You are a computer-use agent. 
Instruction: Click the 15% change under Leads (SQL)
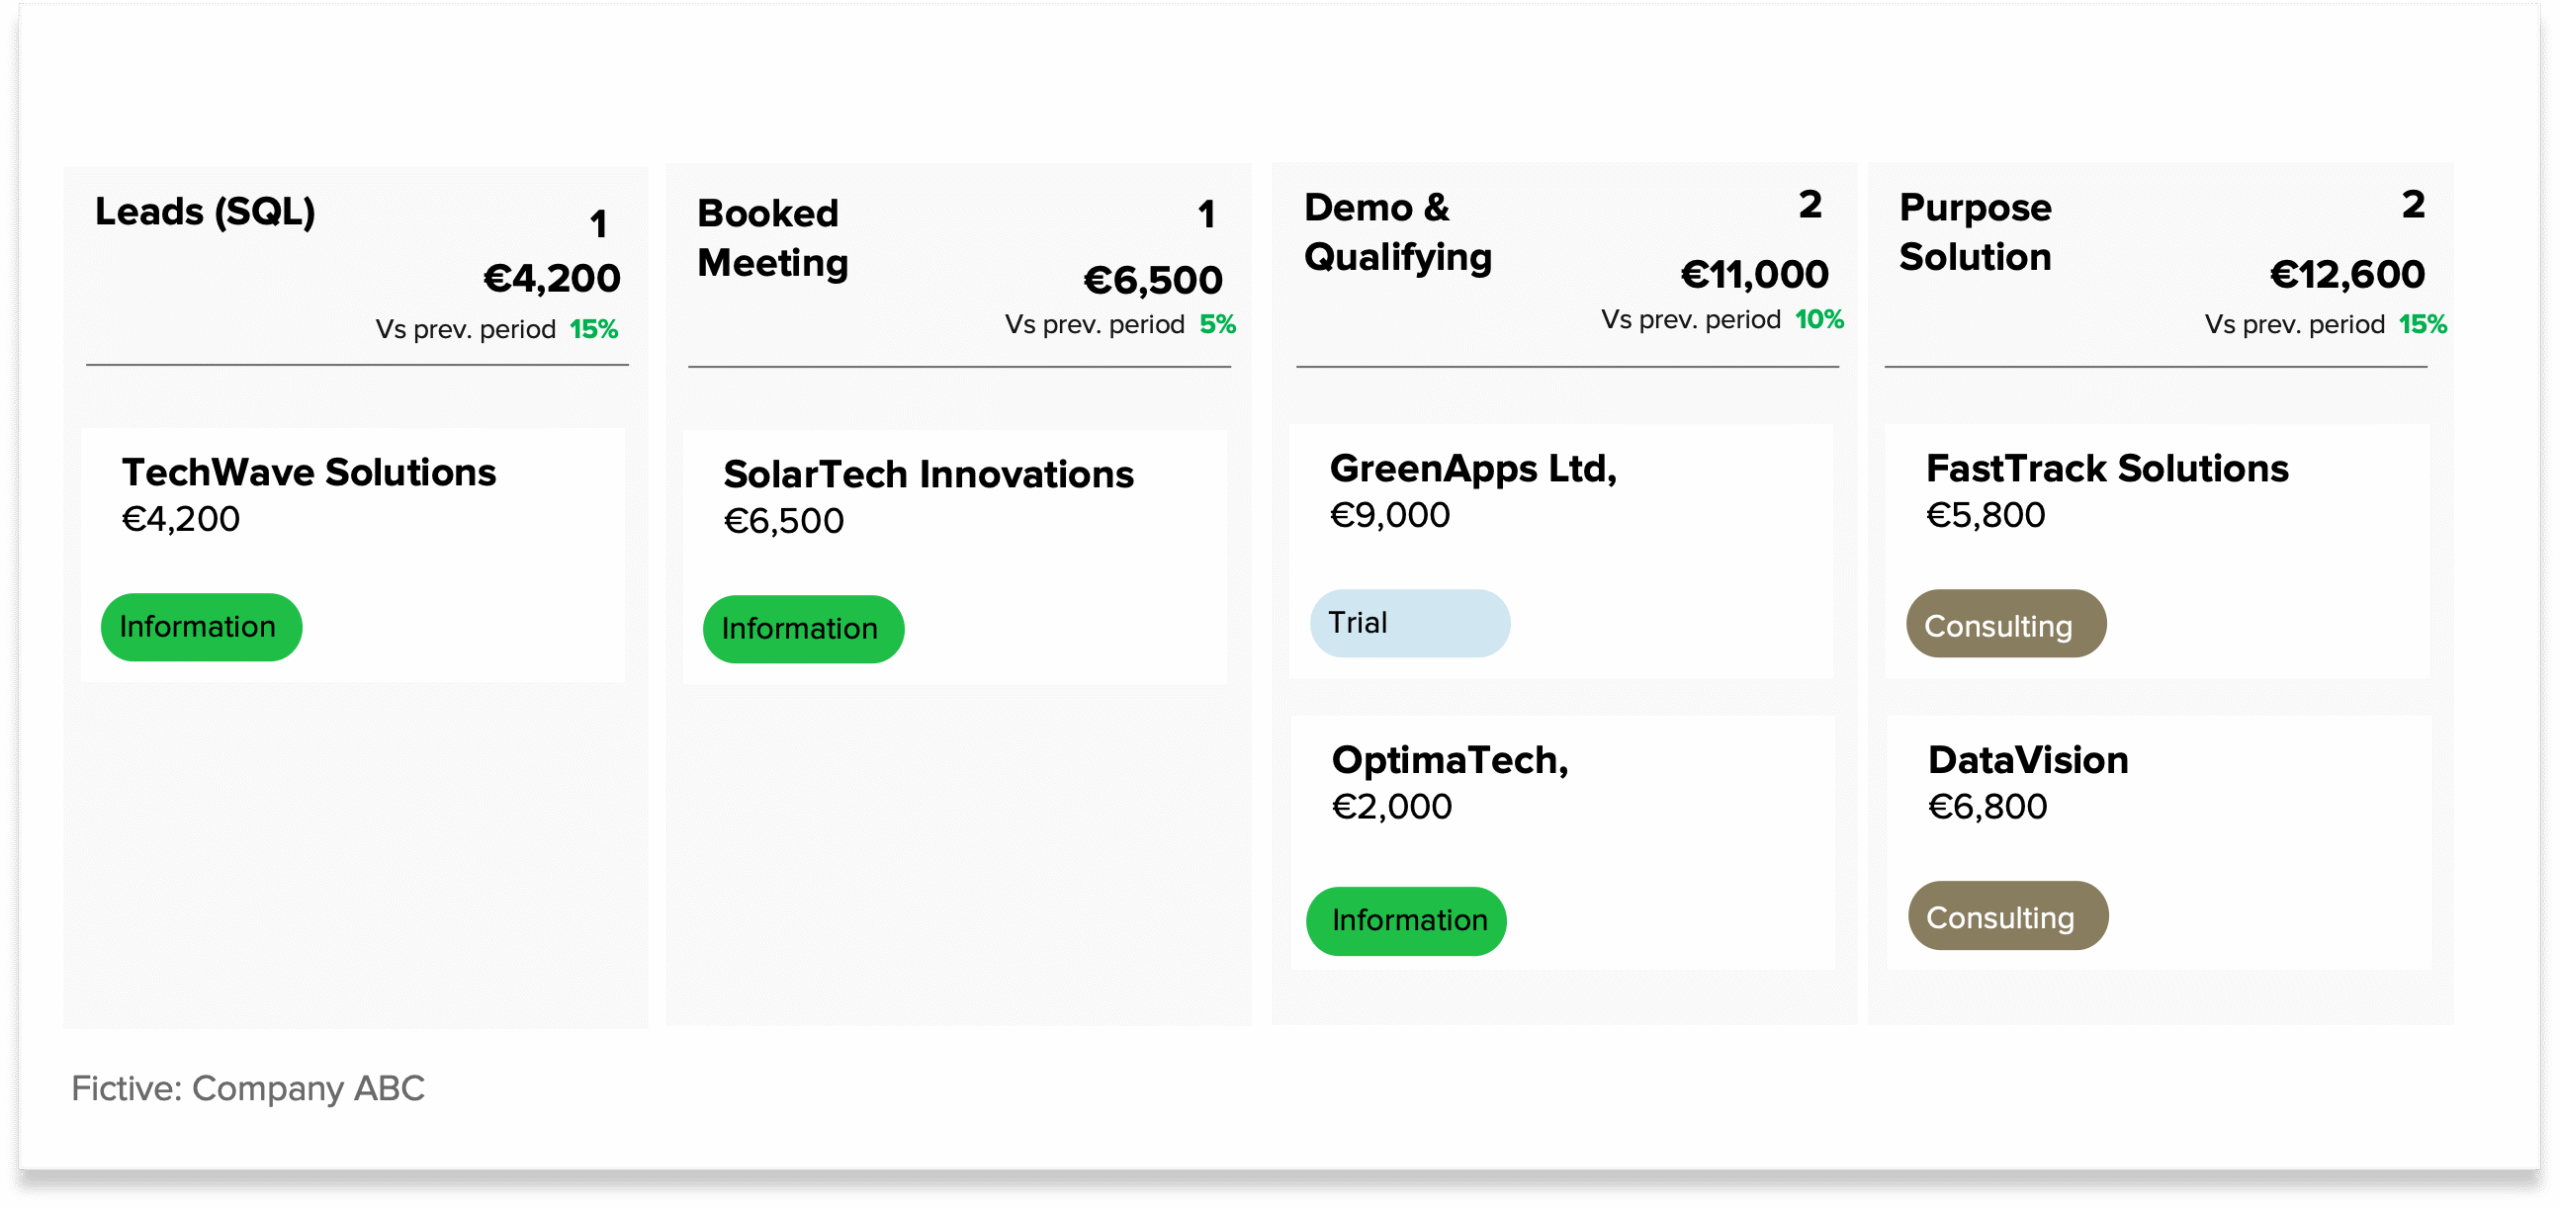[593, 329]
